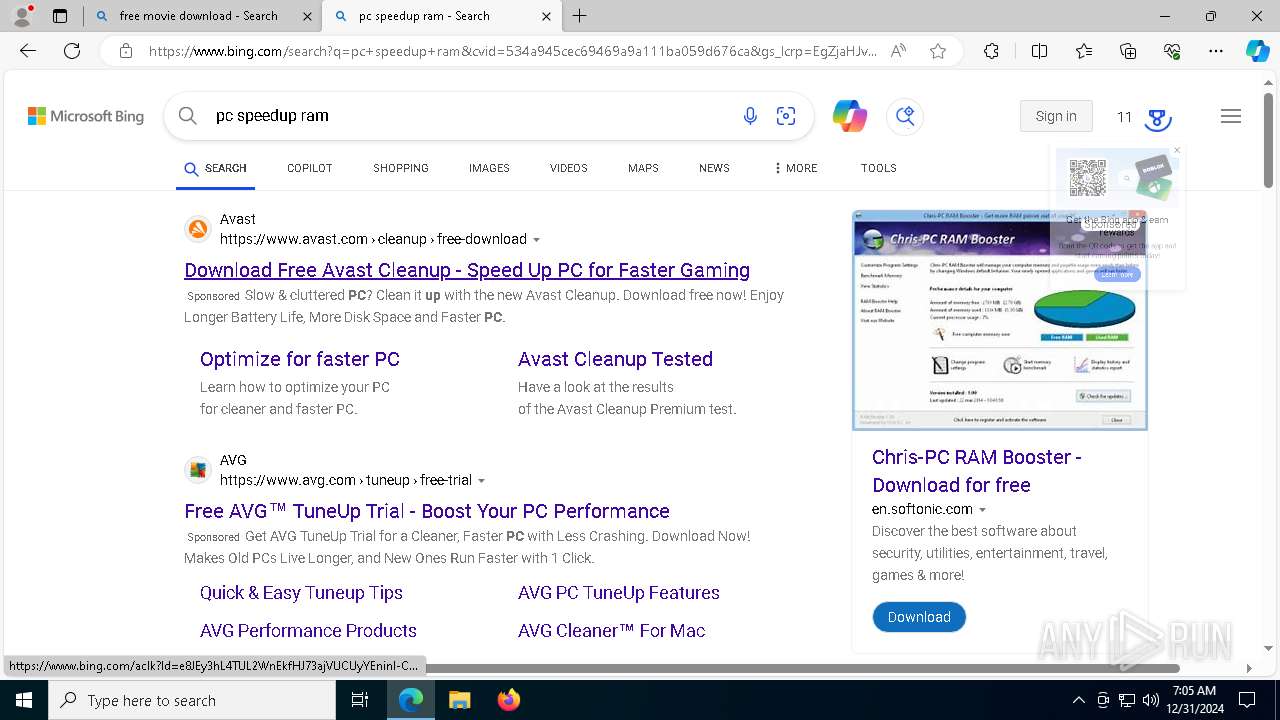Click the AVG site favicon
This screenshot has width=1280, height=720.
click(198, 470)
